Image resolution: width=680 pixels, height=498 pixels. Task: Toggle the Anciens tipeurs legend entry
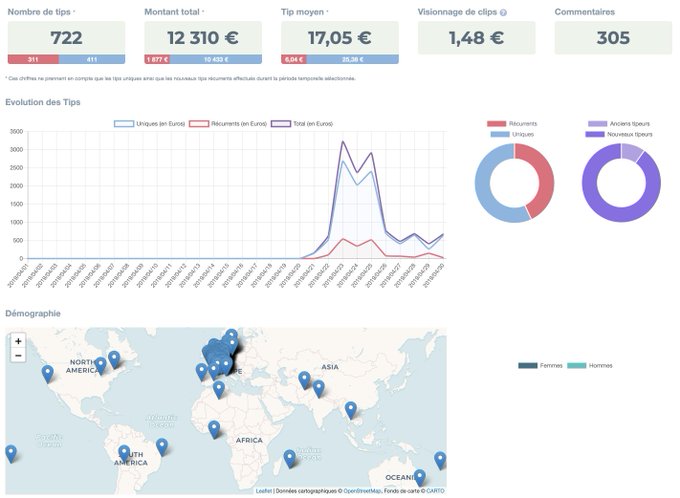pyautogui.click(x=619, y=124)
